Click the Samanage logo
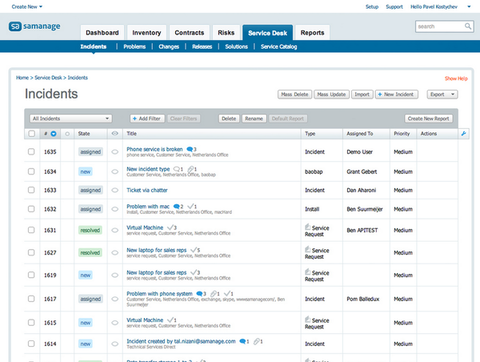Viewport: 480px width, 362px height. [x=35, y=26]
